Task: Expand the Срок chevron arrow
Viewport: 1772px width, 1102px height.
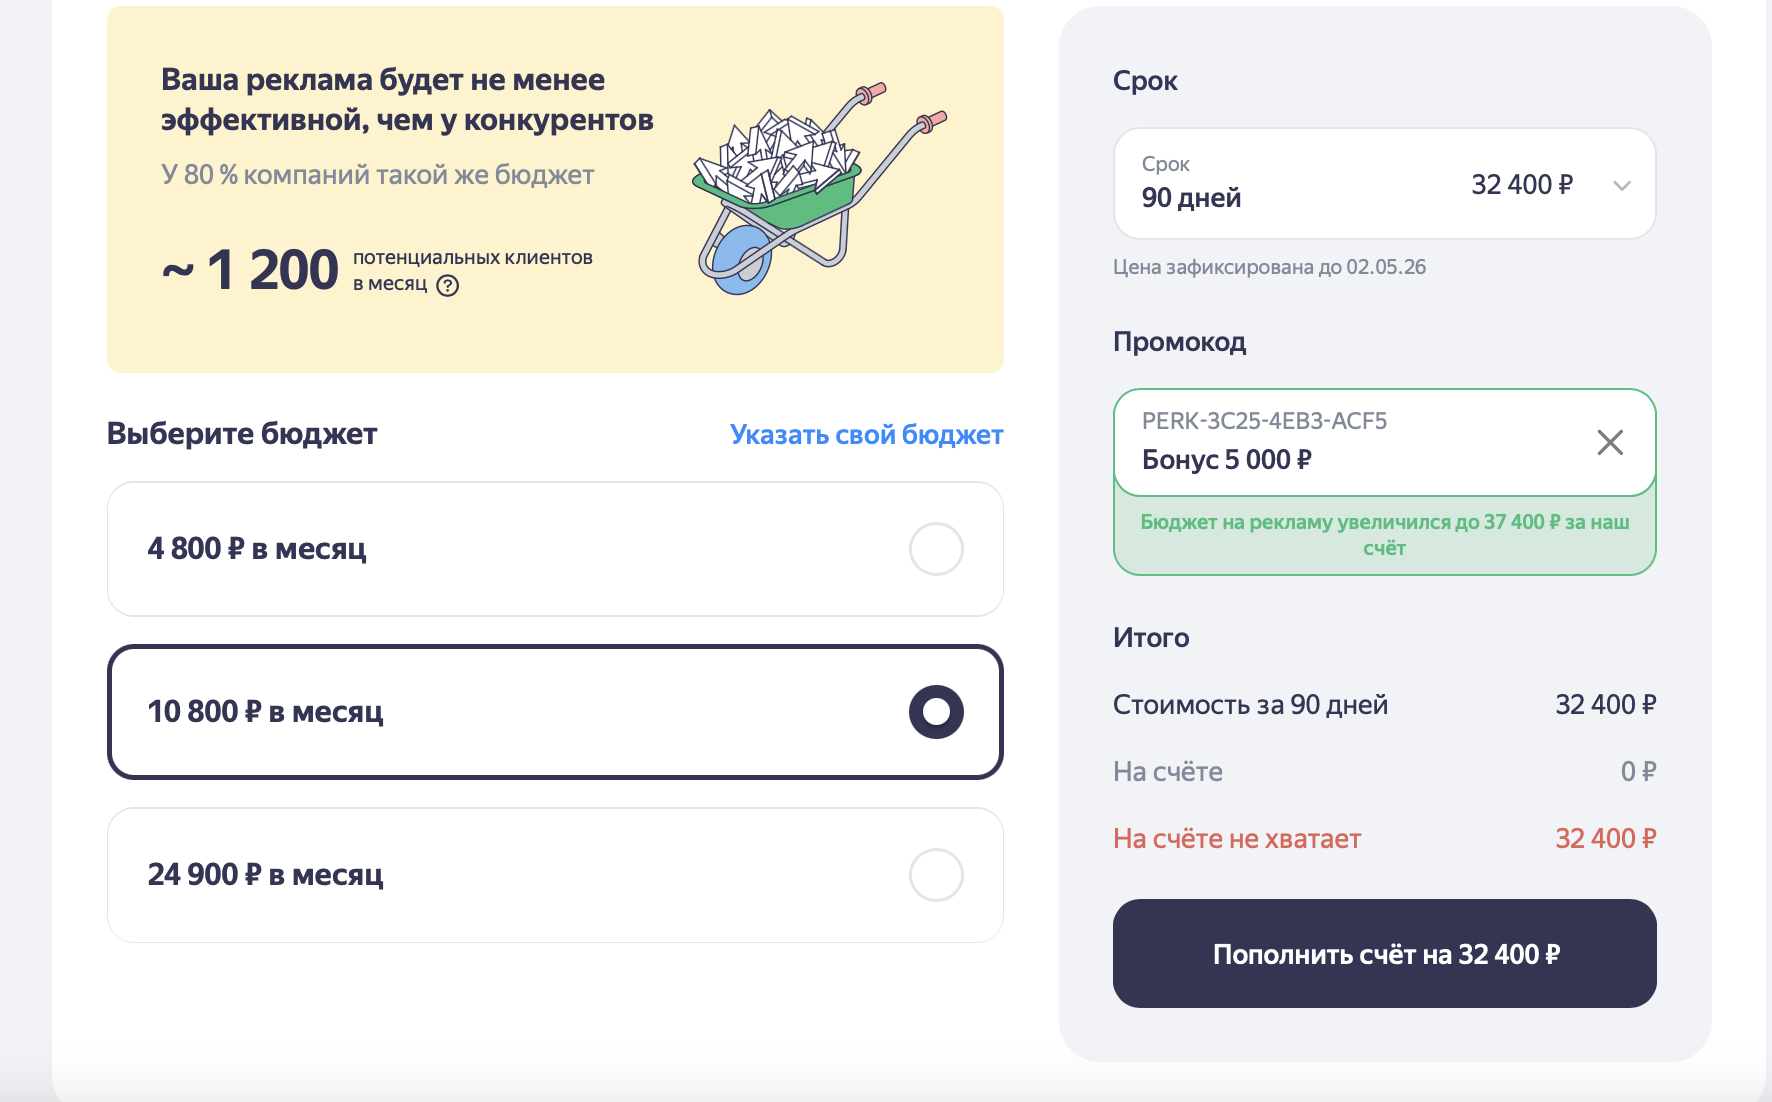Action: [1622, 185]
